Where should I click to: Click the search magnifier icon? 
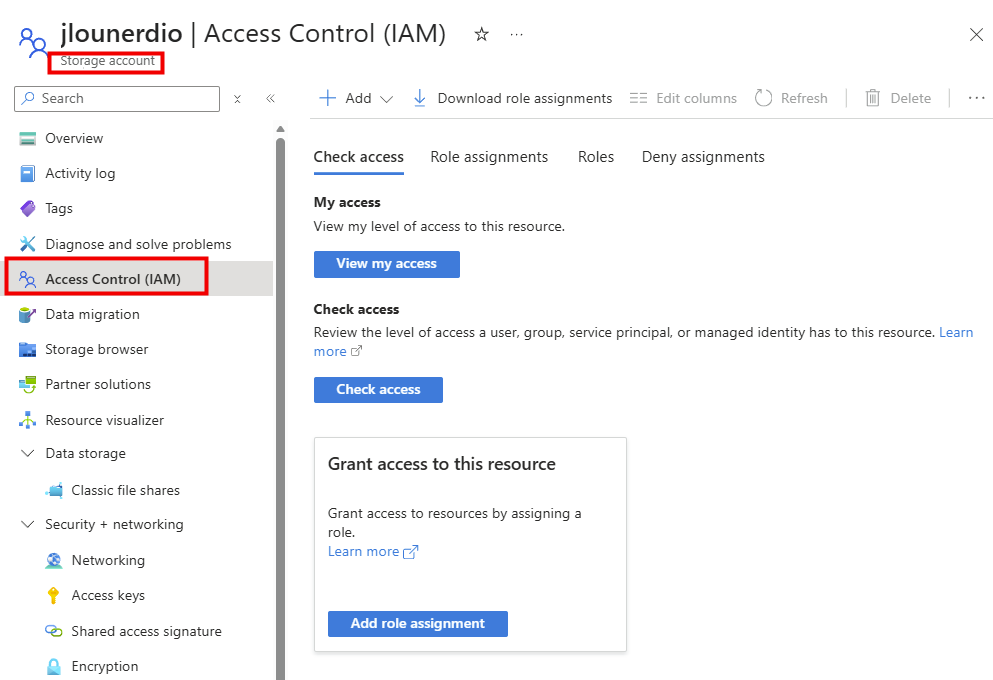pyautogui.click(x=28, y=98)
